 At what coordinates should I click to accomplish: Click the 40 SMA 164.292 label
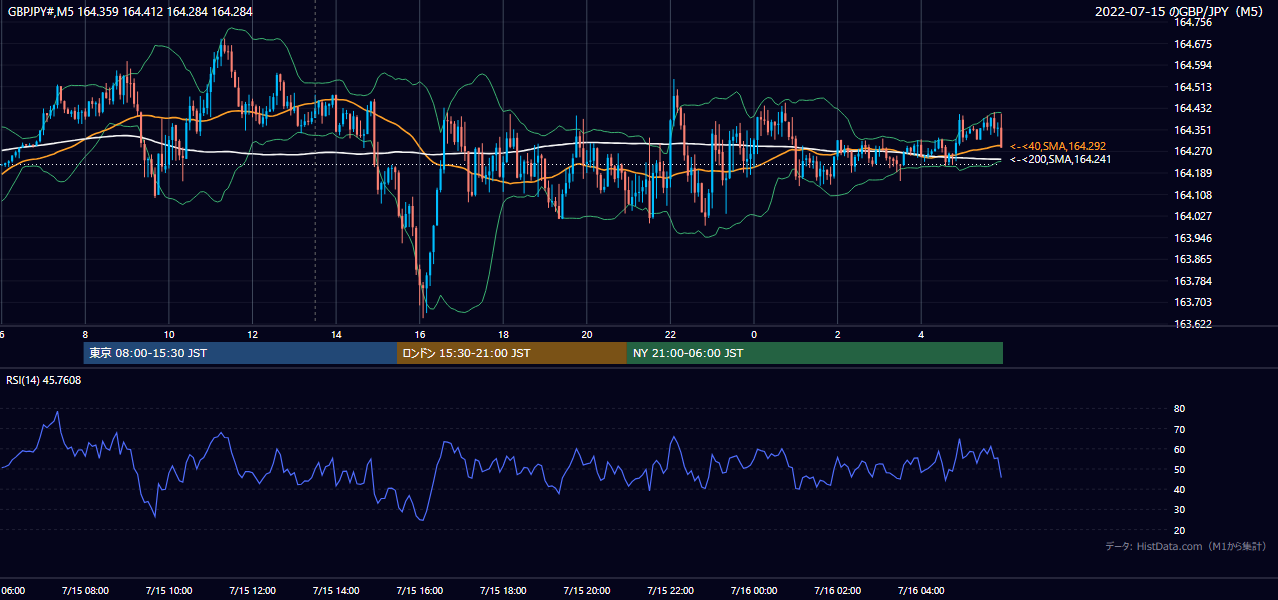[x=1057, y=146]
